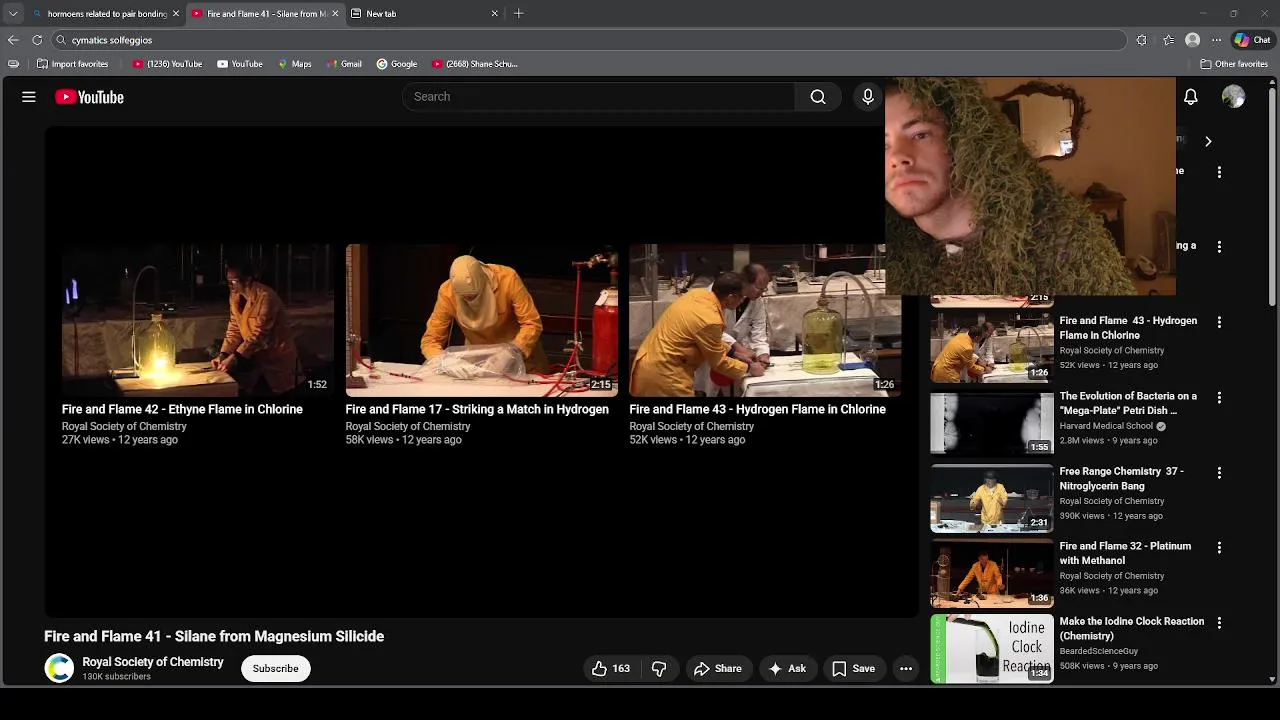Open Royal Society of Chemistry channel avatar
1280x720 pixels.
click(x=59, y=668)
